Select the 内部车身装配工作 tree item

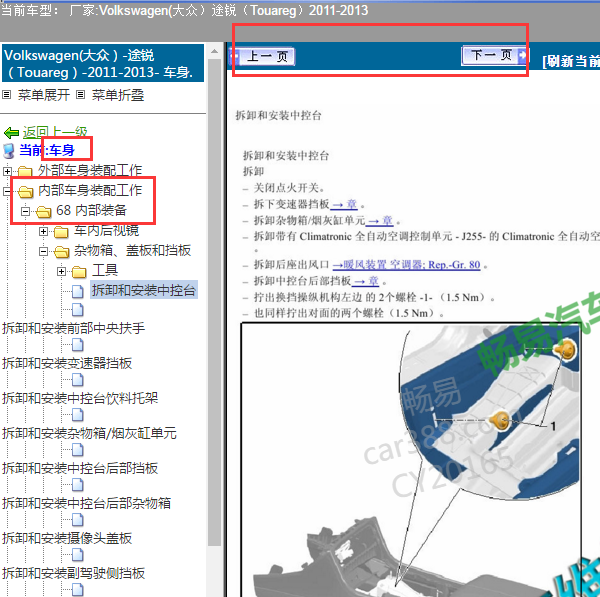[90, 190]
